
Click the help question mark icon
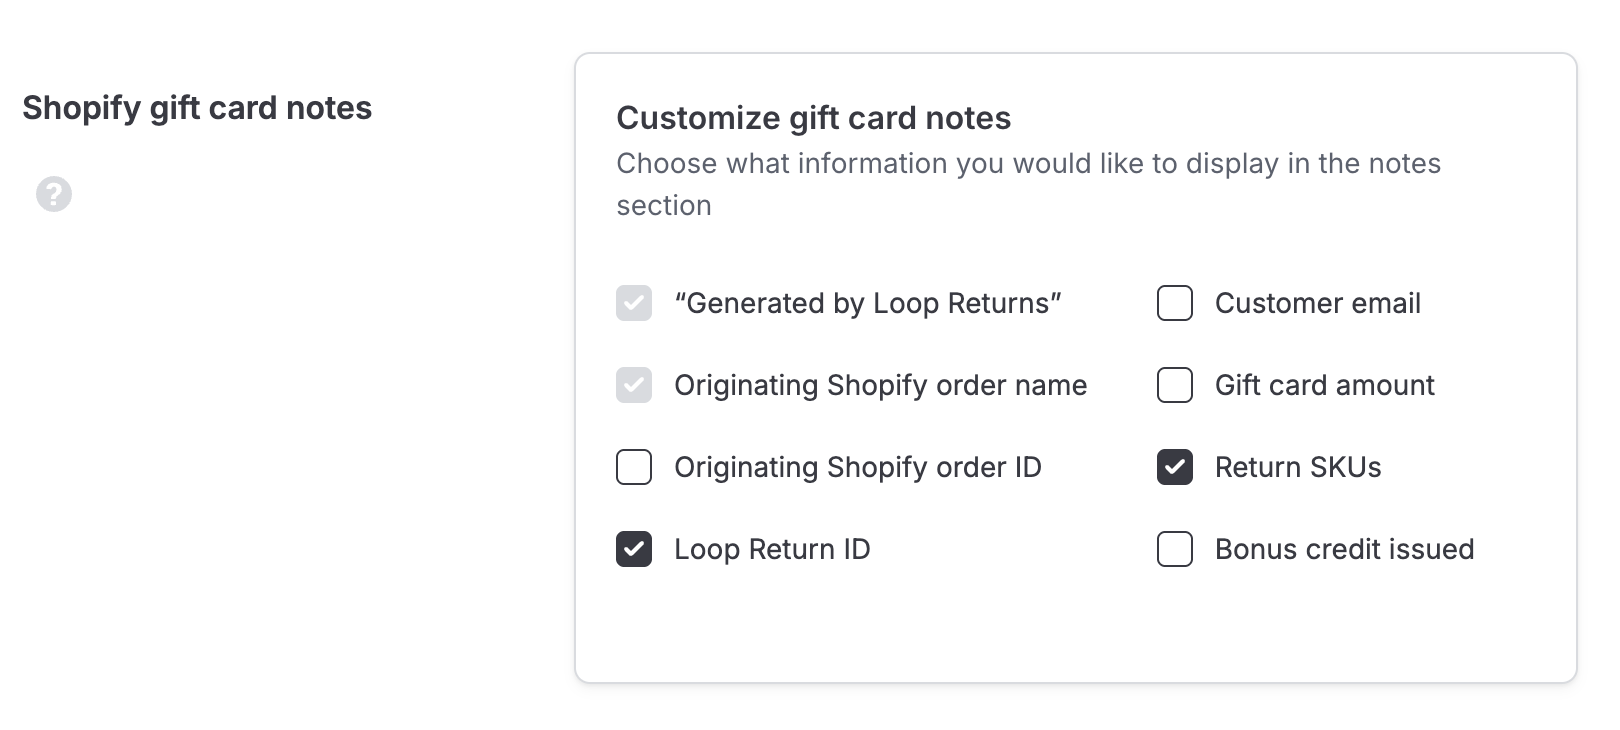coord(54,194)
